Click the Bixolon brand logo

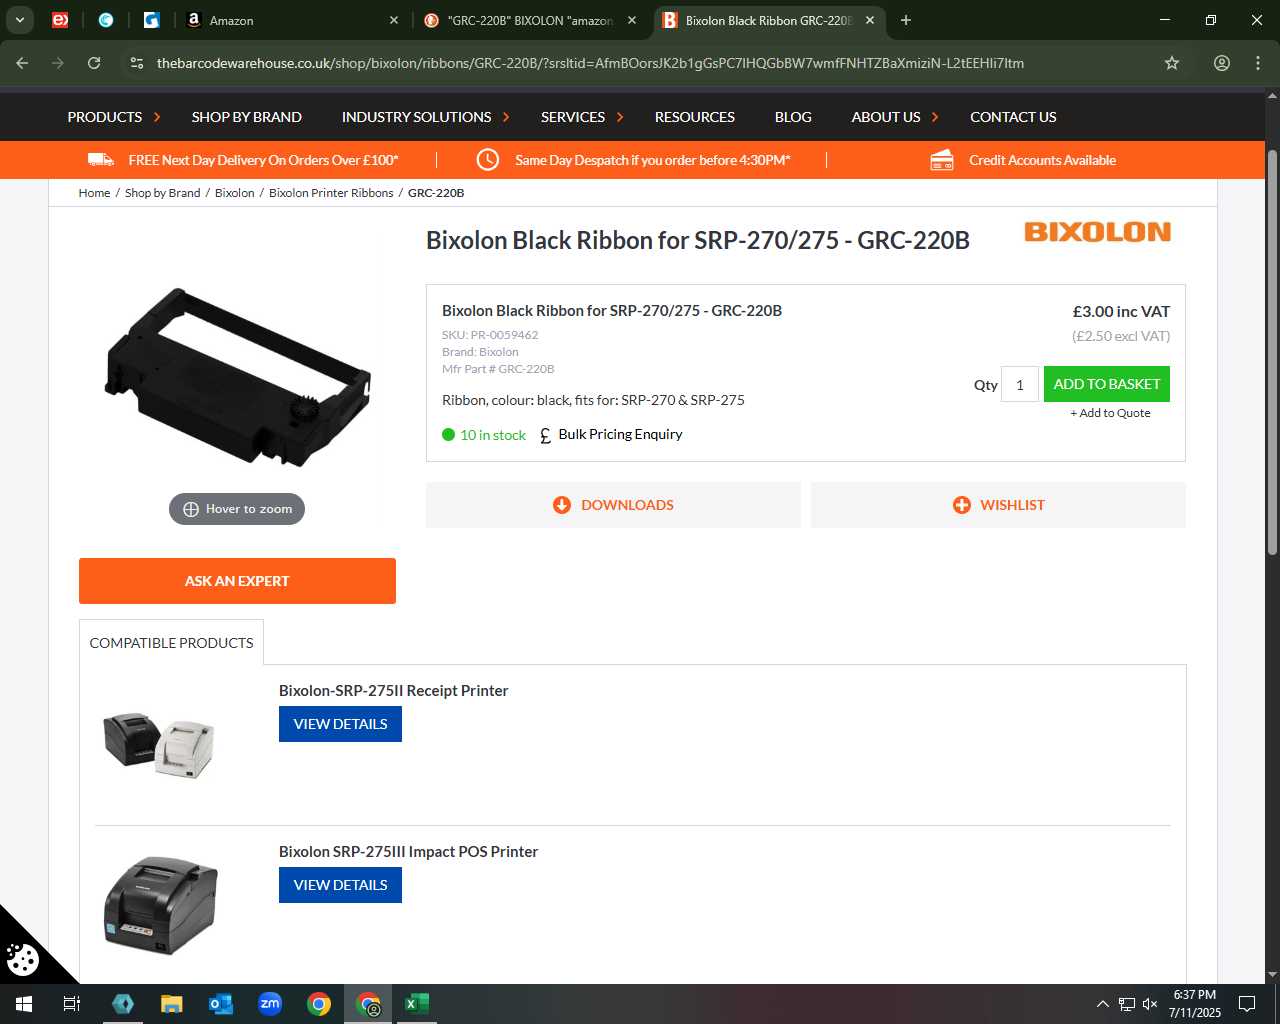coord(1097,232)
